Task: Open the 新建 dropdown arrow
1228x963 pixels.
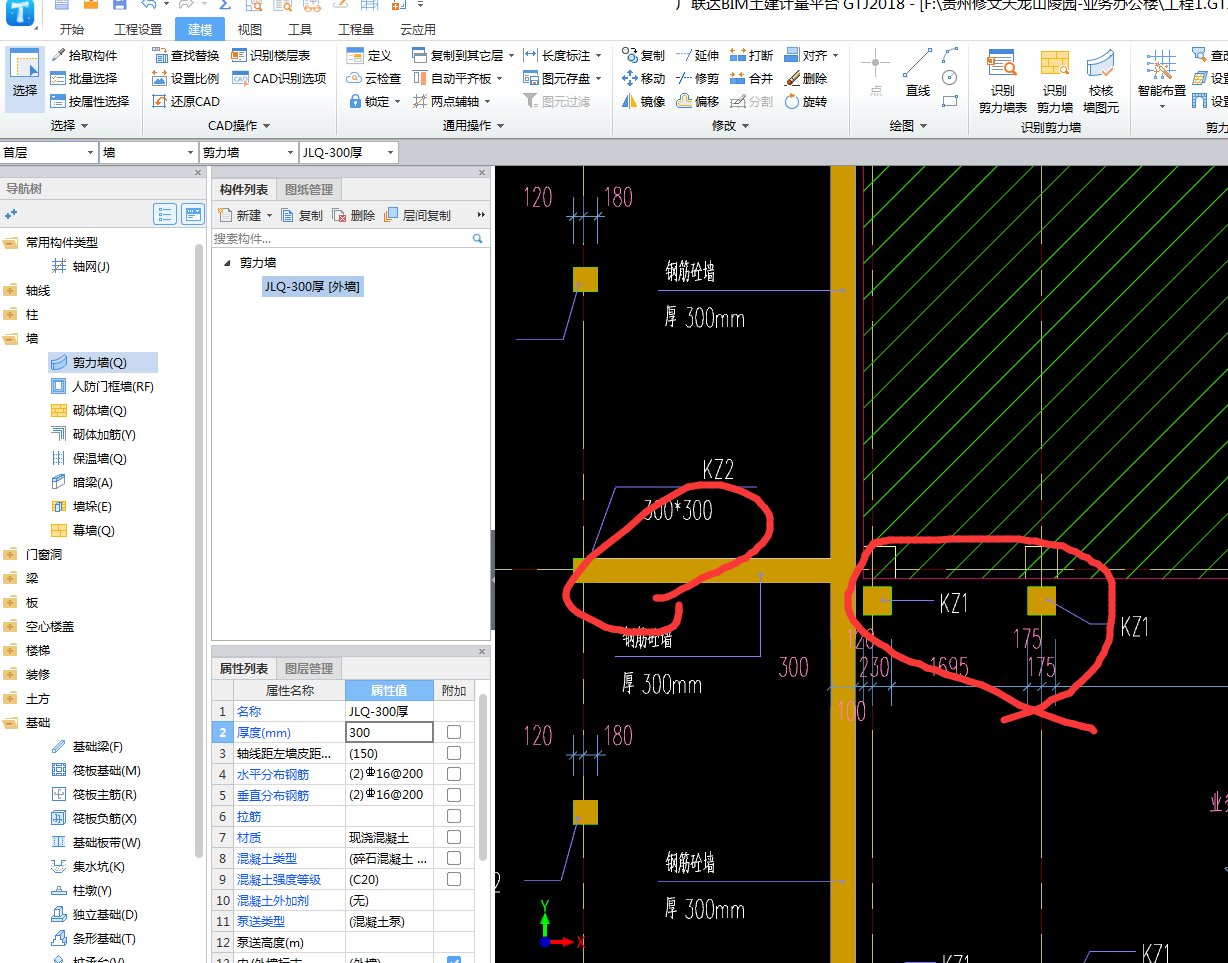Action: [270, 215]
